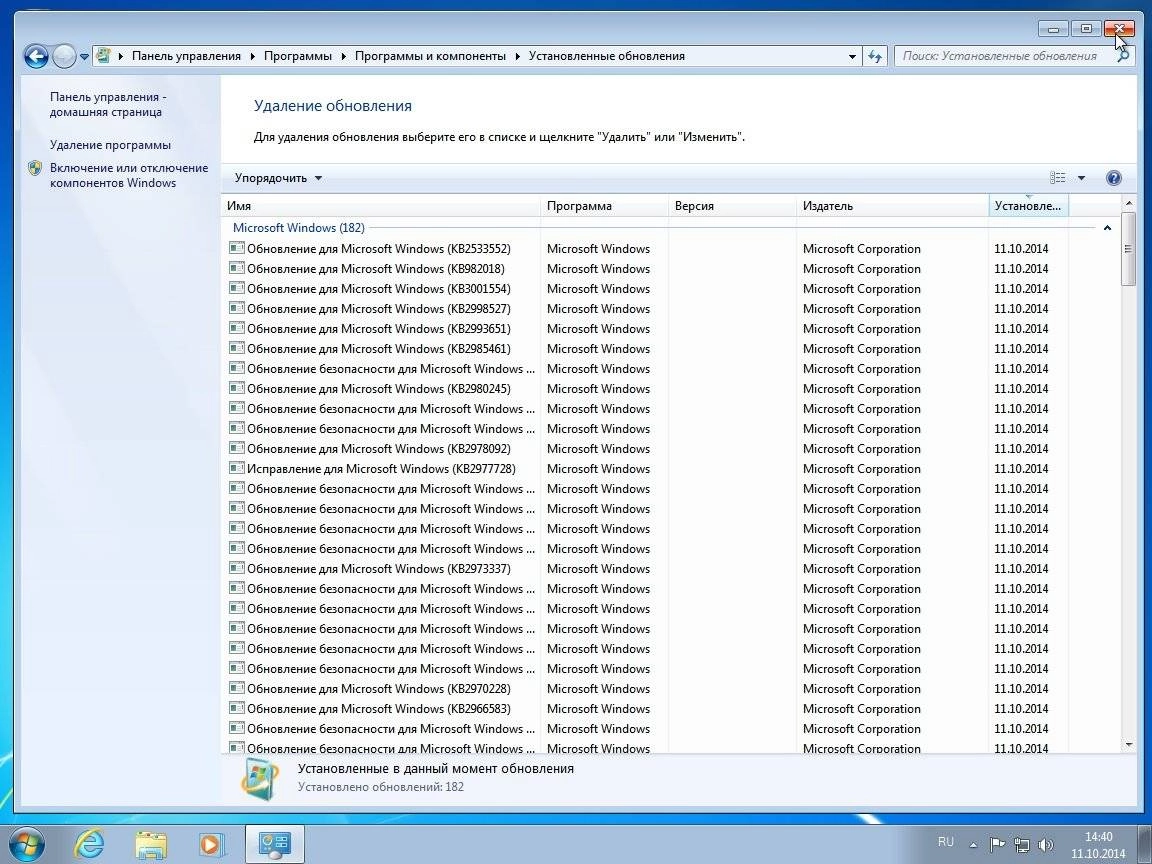This screenshot has width=1152, height=864.
Task: Open Удаление программы link
Action: tap(110, 145)
